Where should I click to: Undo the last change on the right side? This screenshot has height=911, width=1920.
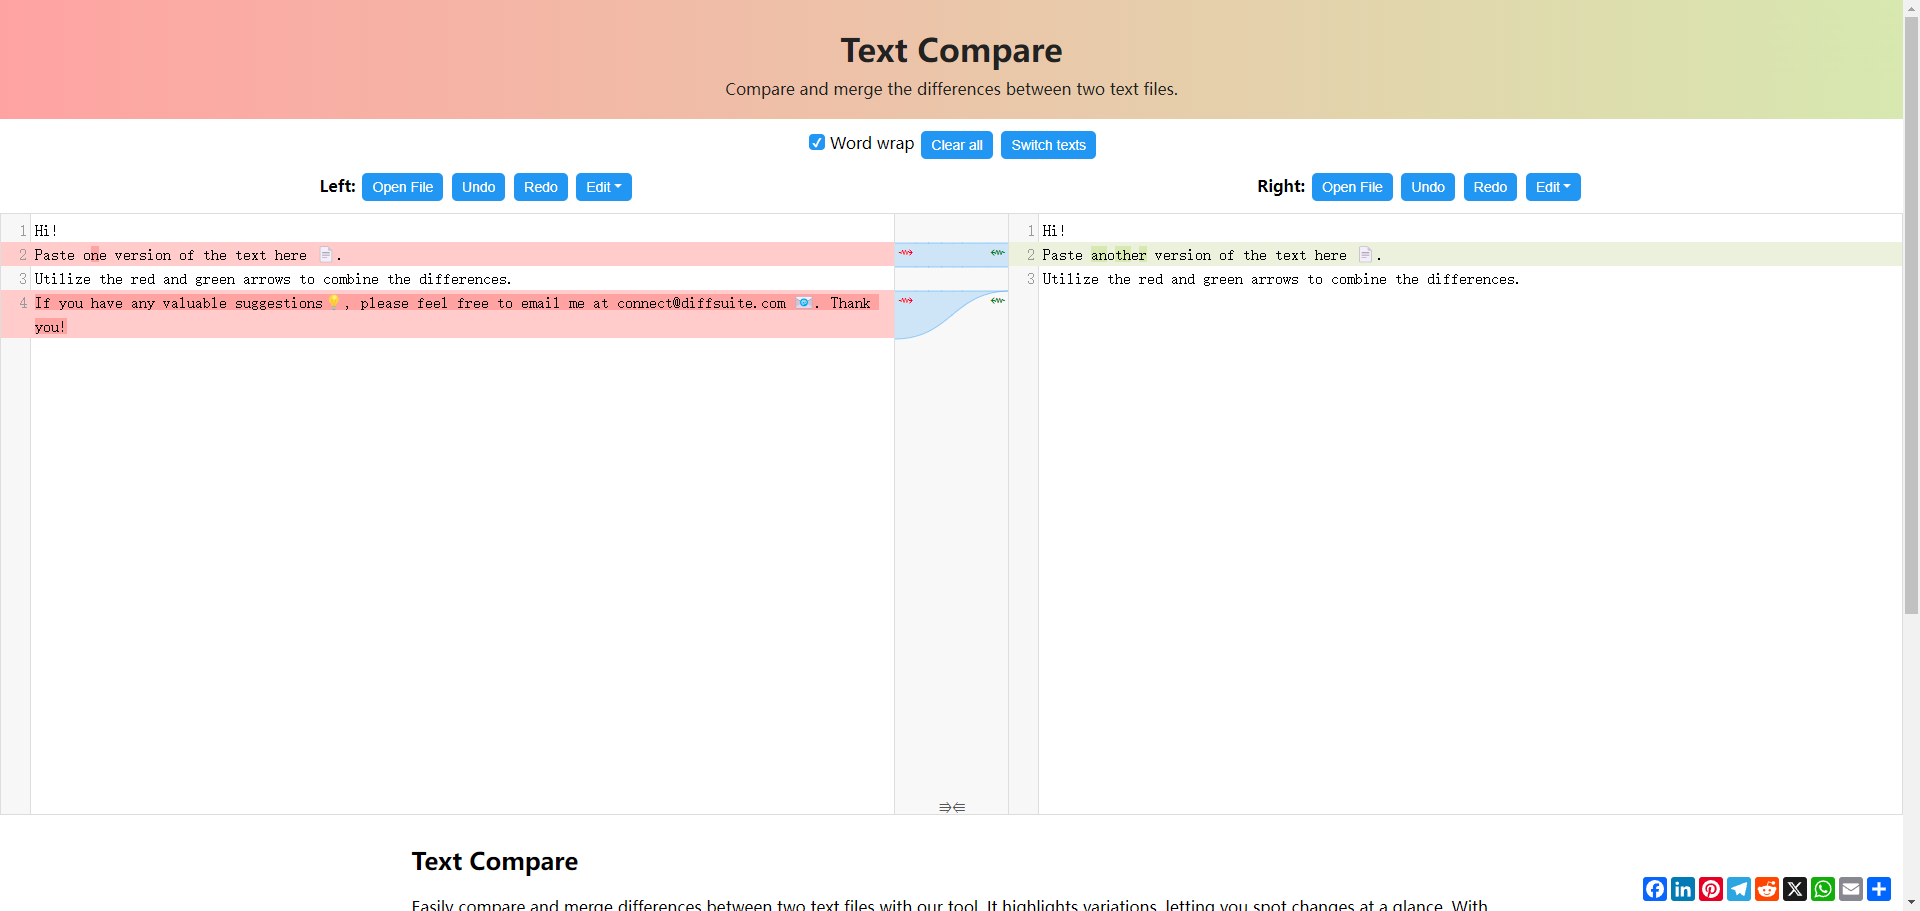1427,187
